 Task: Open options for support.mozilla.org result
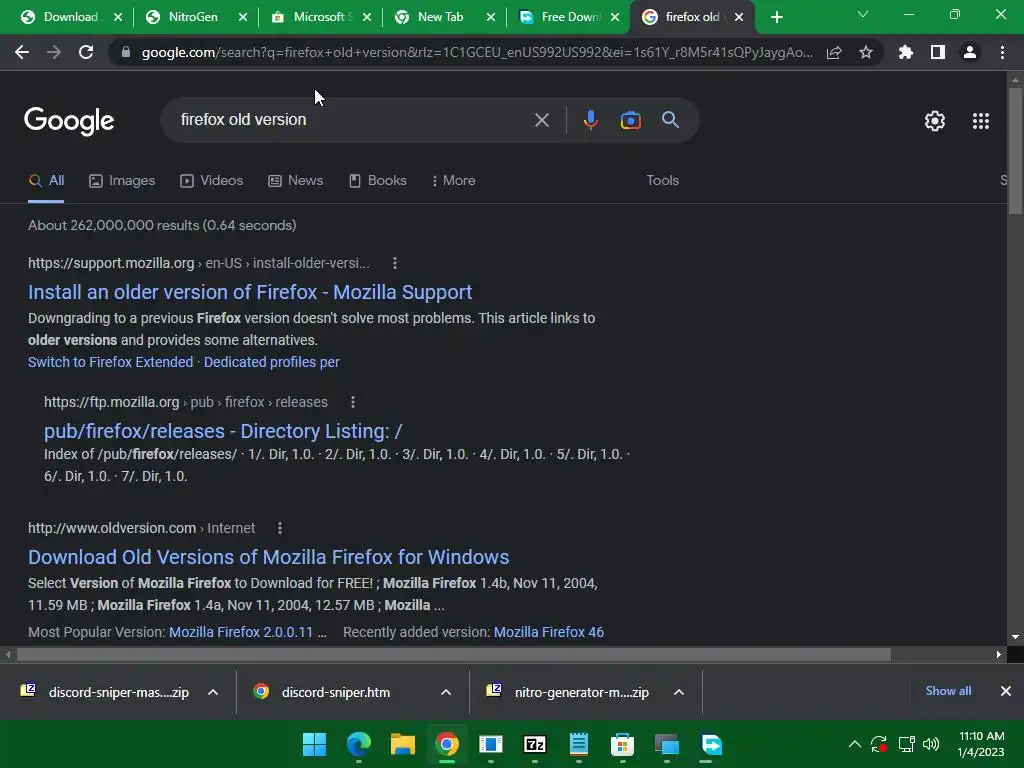click(x=394, y=263)
